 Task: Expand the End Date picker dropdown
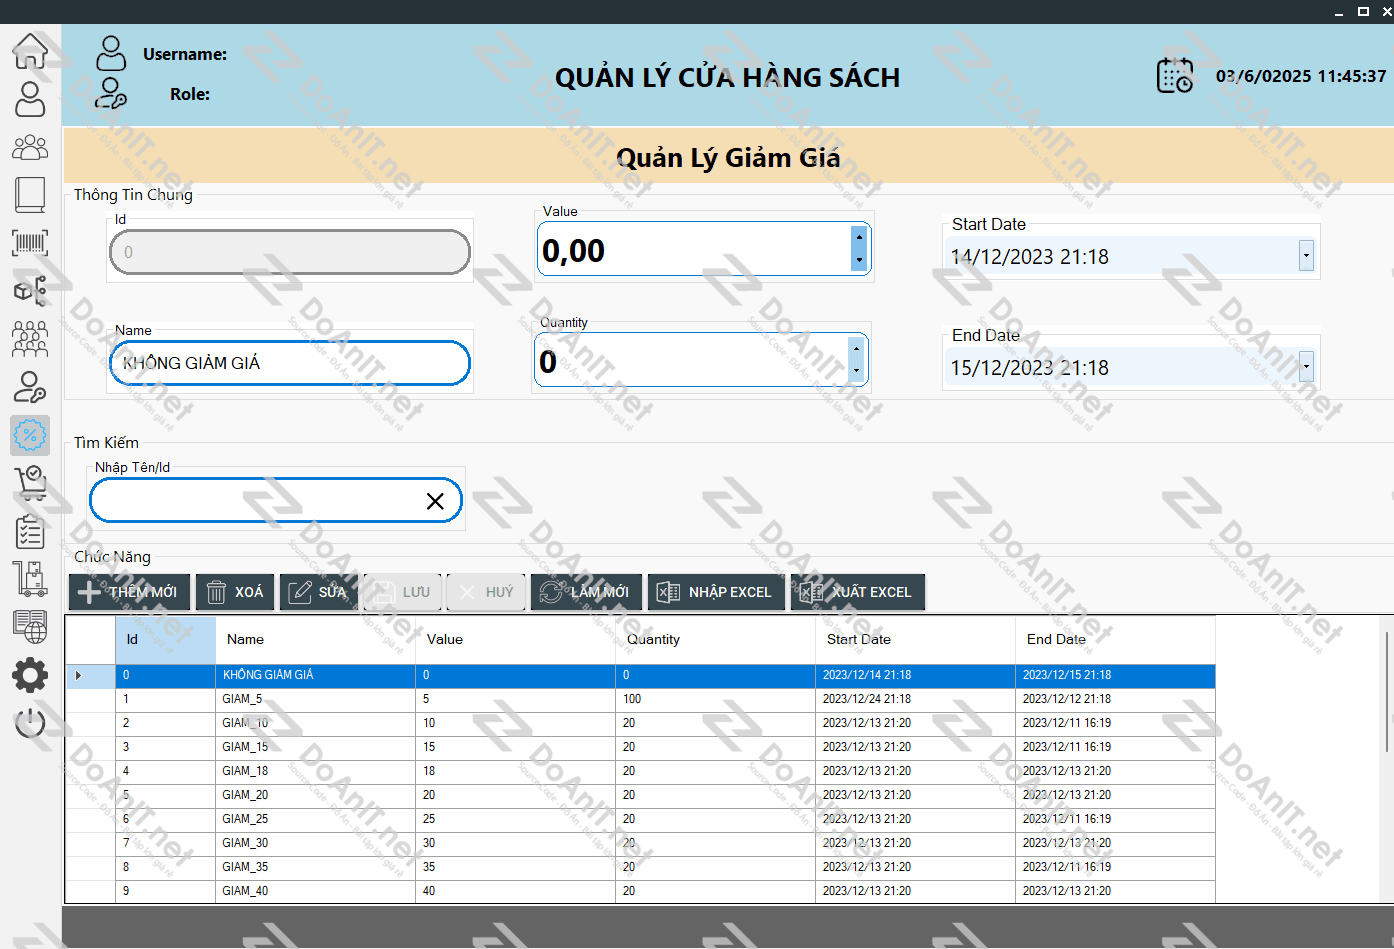[x=1306, y=367]
